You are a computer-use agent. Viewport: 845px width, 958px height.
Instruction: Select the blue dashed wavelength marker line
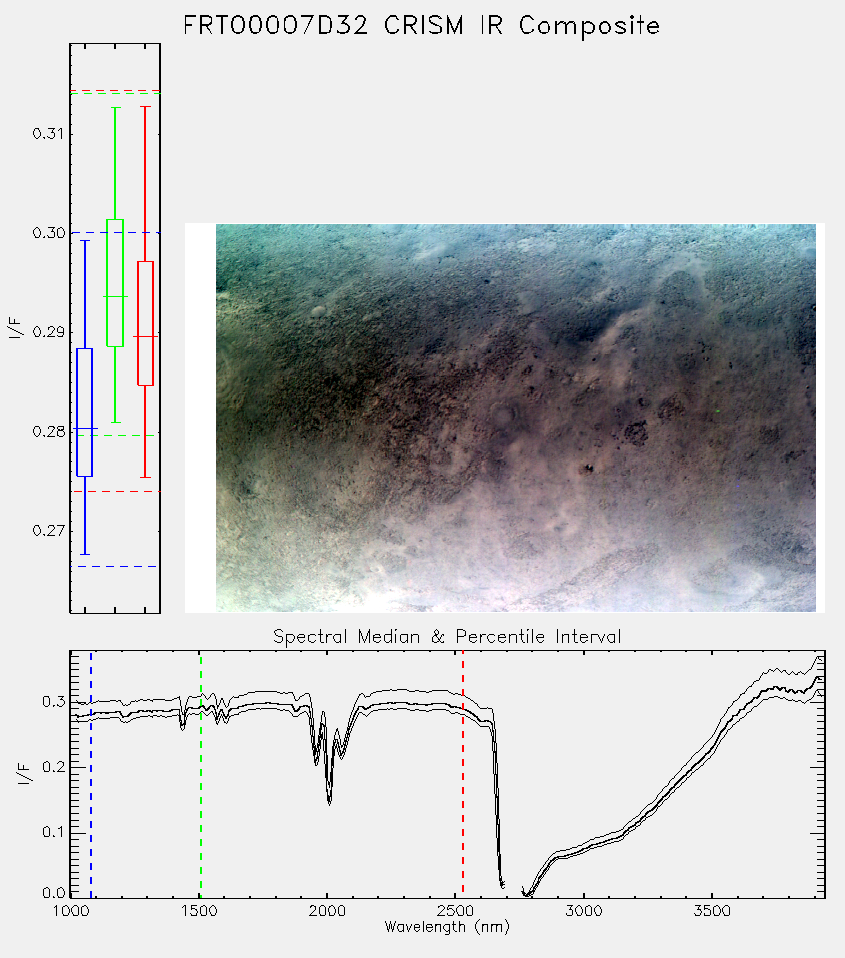point(91,774)
